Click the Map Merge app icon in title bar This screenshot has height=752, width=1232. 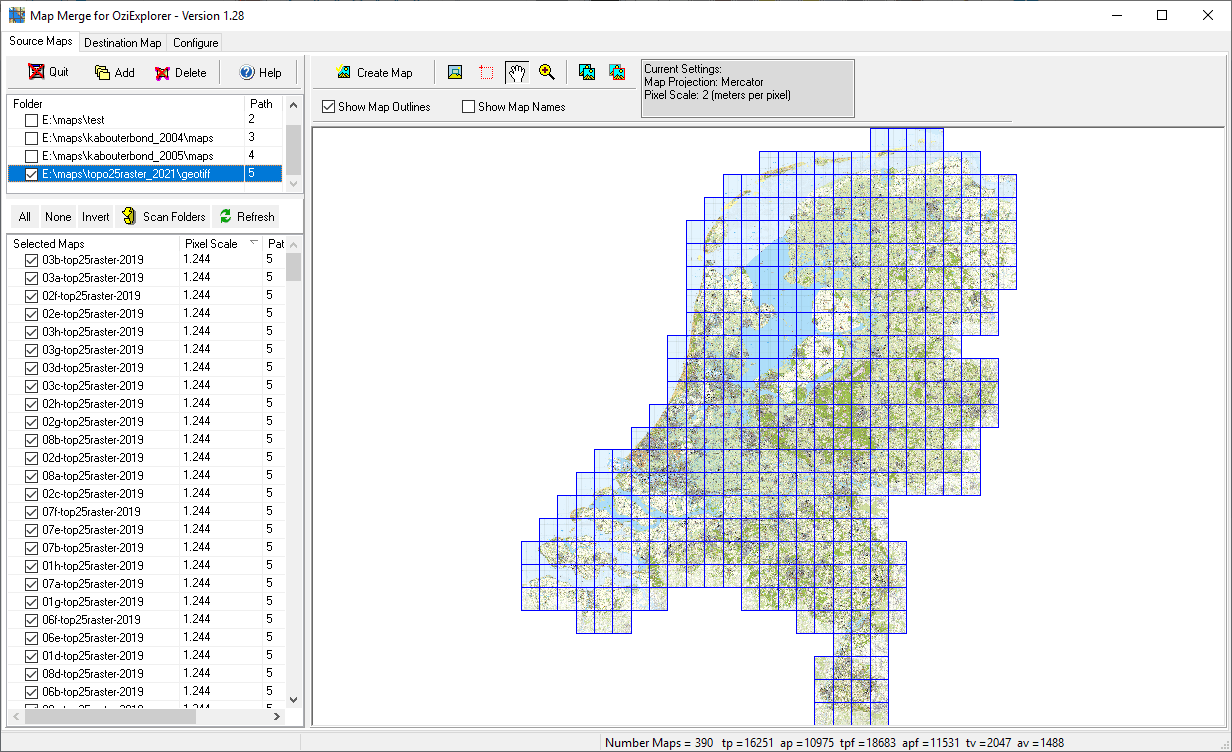tap(16, 16)
